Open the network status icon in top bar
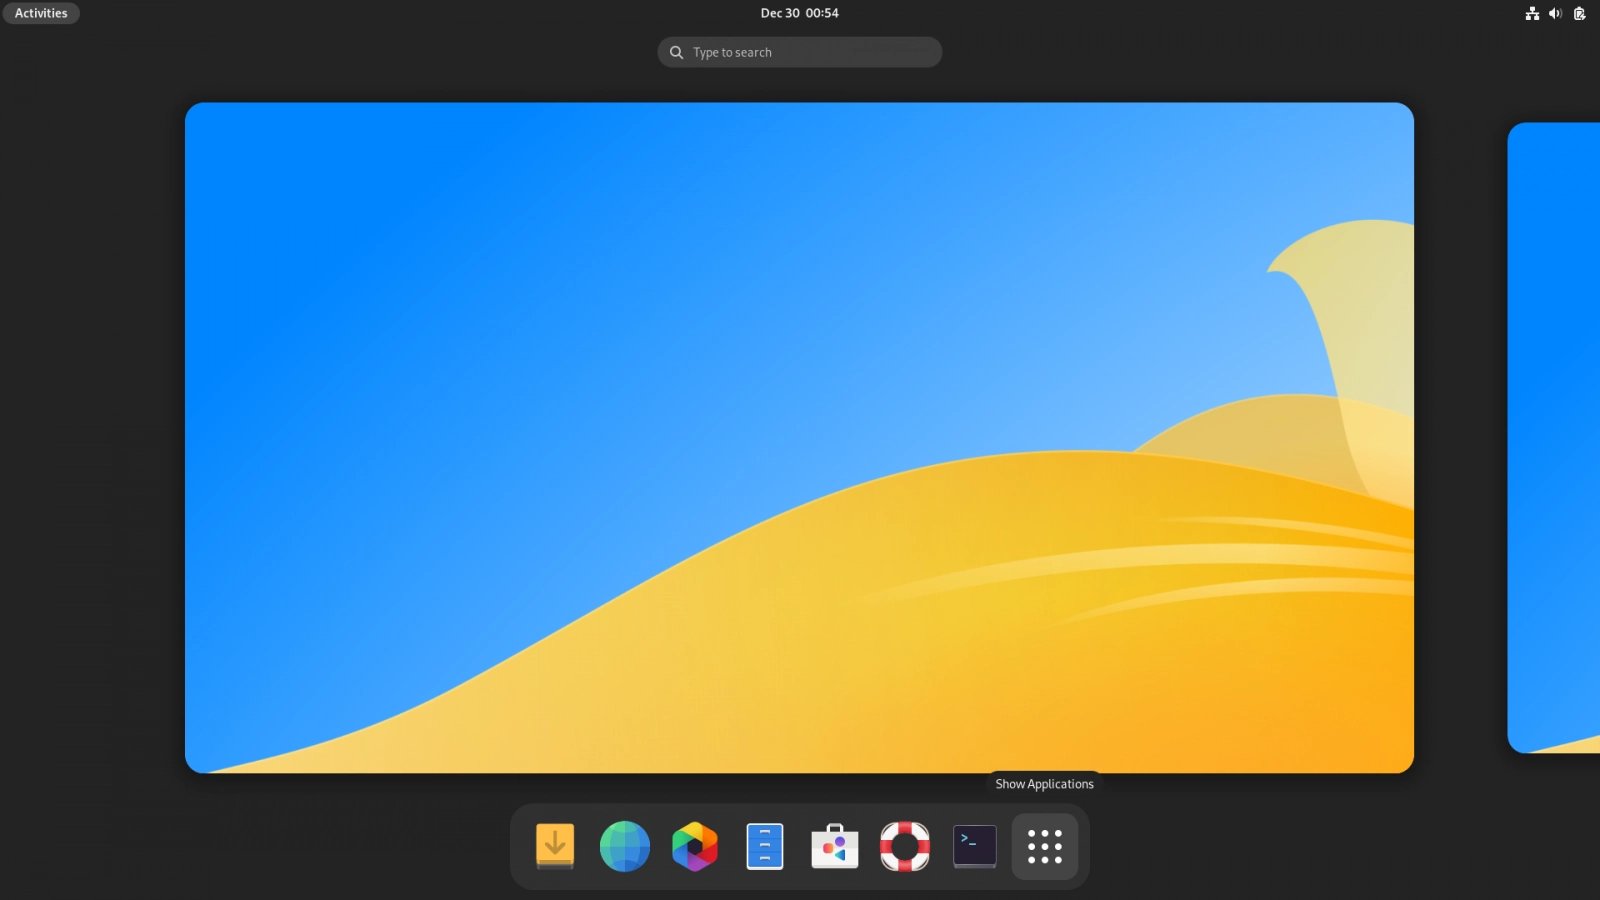This screenshot has height=900, width=1600. [x=1532, y=13]
